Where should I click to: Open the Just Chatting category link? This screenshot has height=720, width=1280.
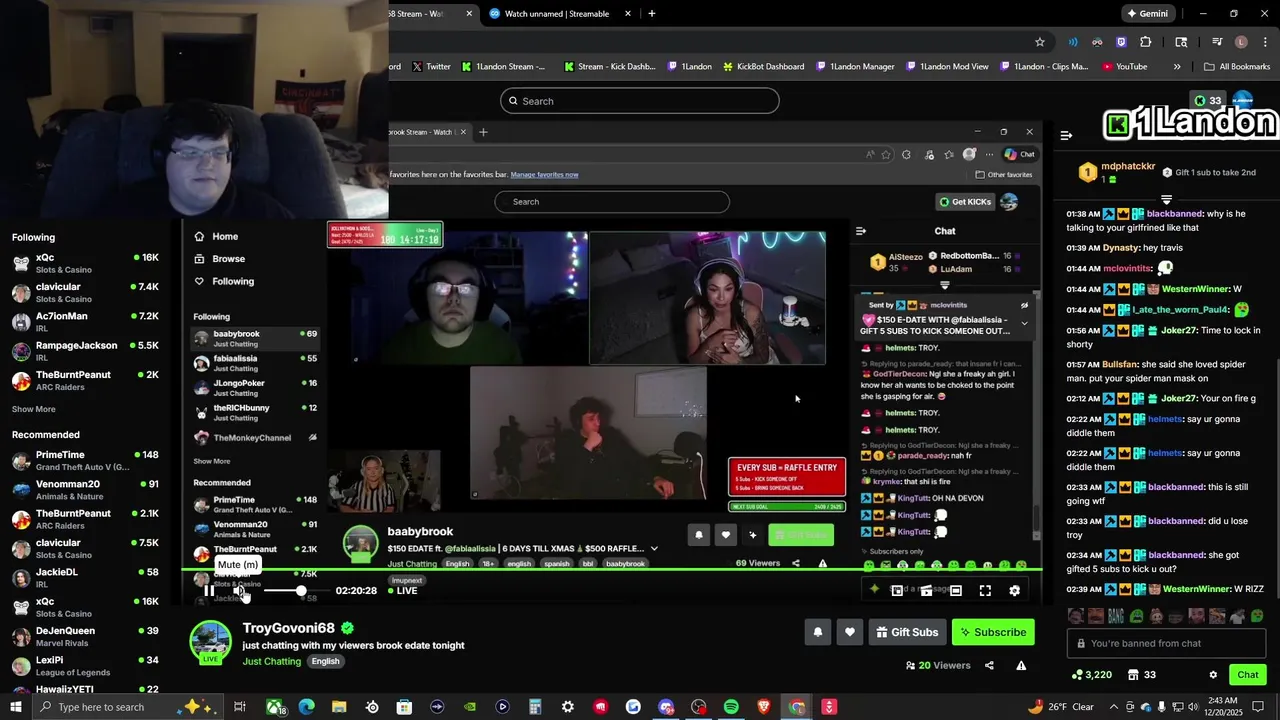271,661
